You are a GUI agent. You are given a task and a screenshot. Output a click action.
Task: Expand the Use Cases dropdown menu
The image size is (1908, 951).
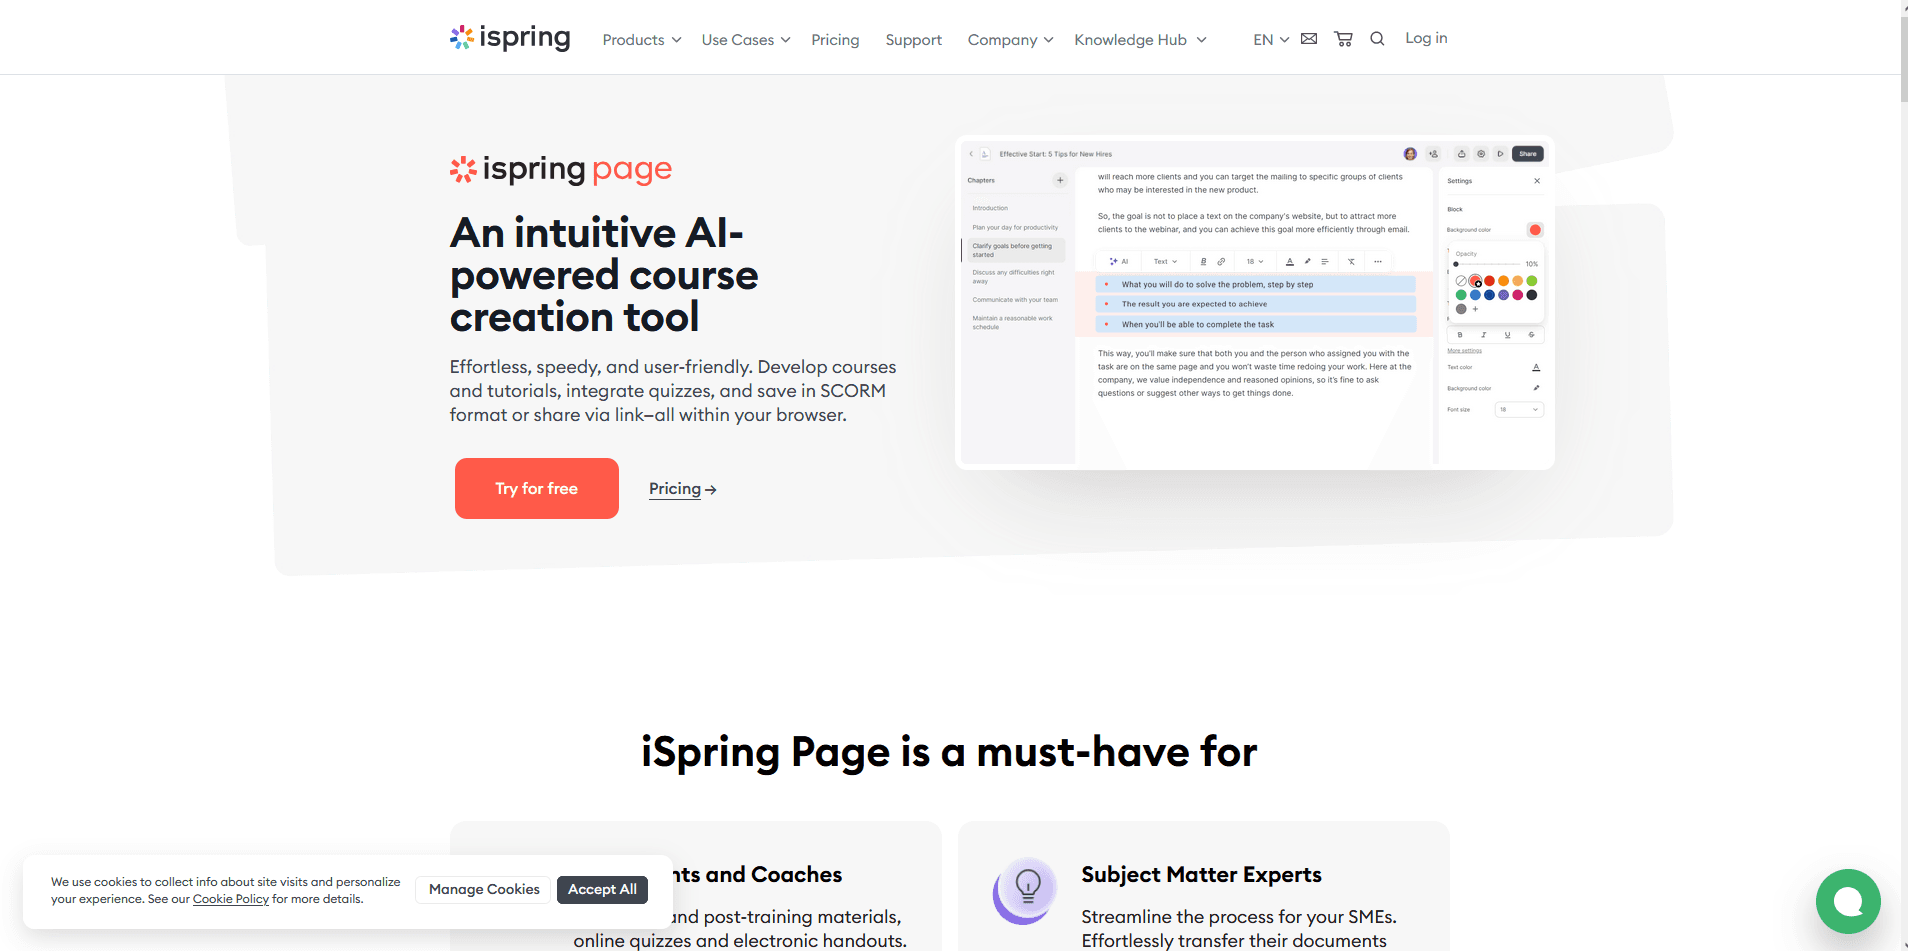point(746,40)
